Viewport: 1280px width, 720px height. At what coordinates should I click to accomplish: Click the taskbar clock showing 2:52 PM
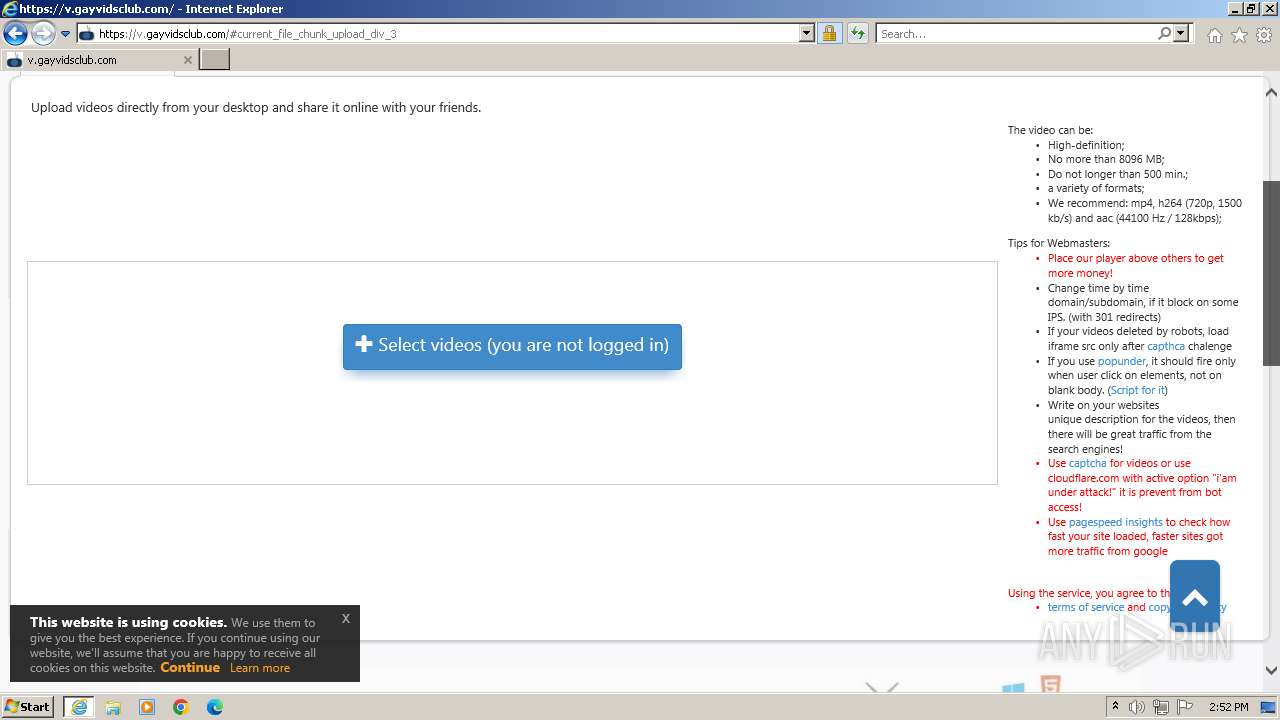pyautogui.click(x=1228, y=707)
